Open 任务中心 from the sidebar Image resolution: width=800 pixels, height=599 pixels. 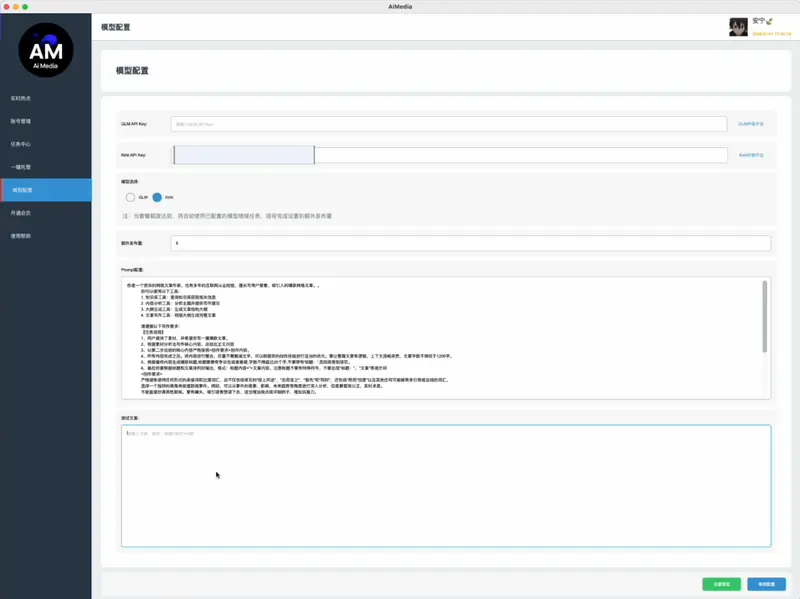point(21,144)
